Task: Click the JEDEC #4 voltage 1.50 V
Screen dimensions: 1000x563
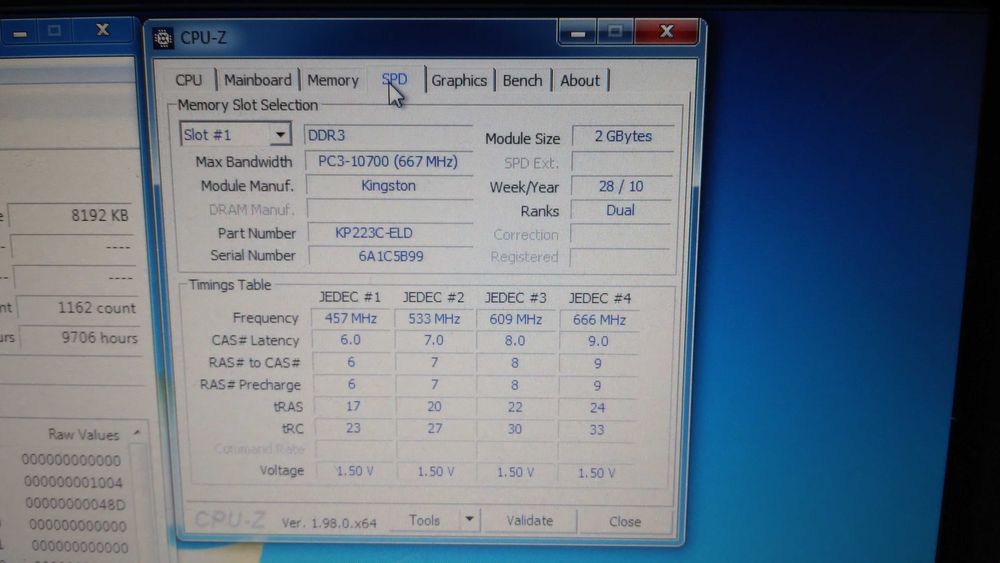Action: point(596,473)
